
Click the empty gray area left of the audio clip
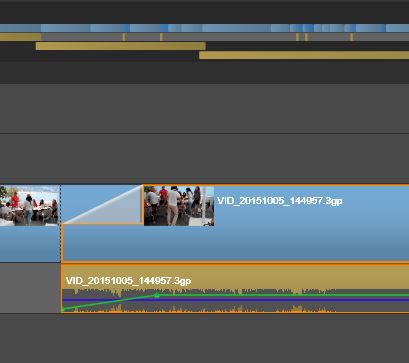pyautogui.click(x=30, y=288)
